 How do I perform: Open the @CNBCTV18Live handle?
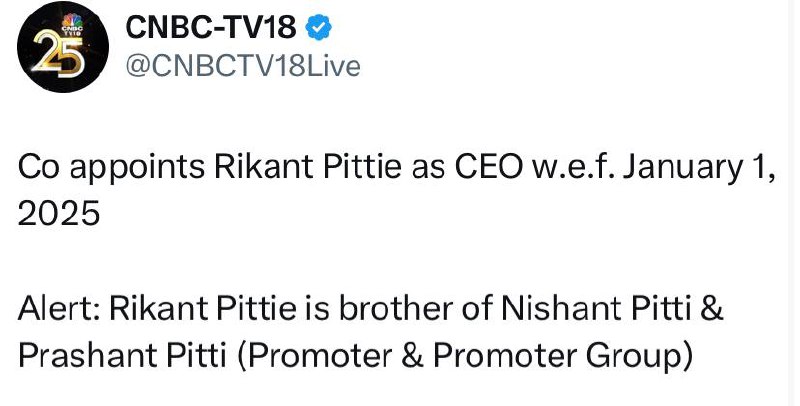tap(243, 66)
